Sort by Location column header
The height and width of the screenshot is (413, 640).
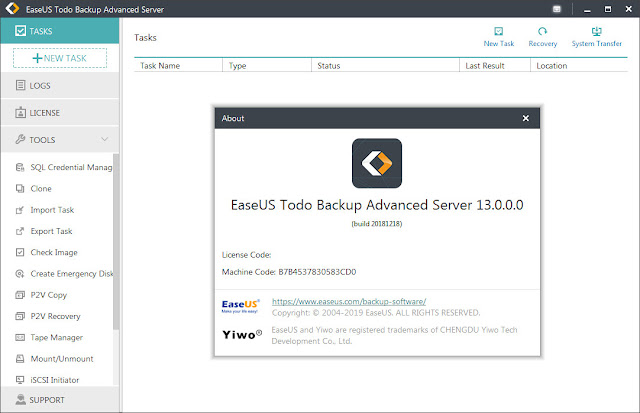pos(579,65)
